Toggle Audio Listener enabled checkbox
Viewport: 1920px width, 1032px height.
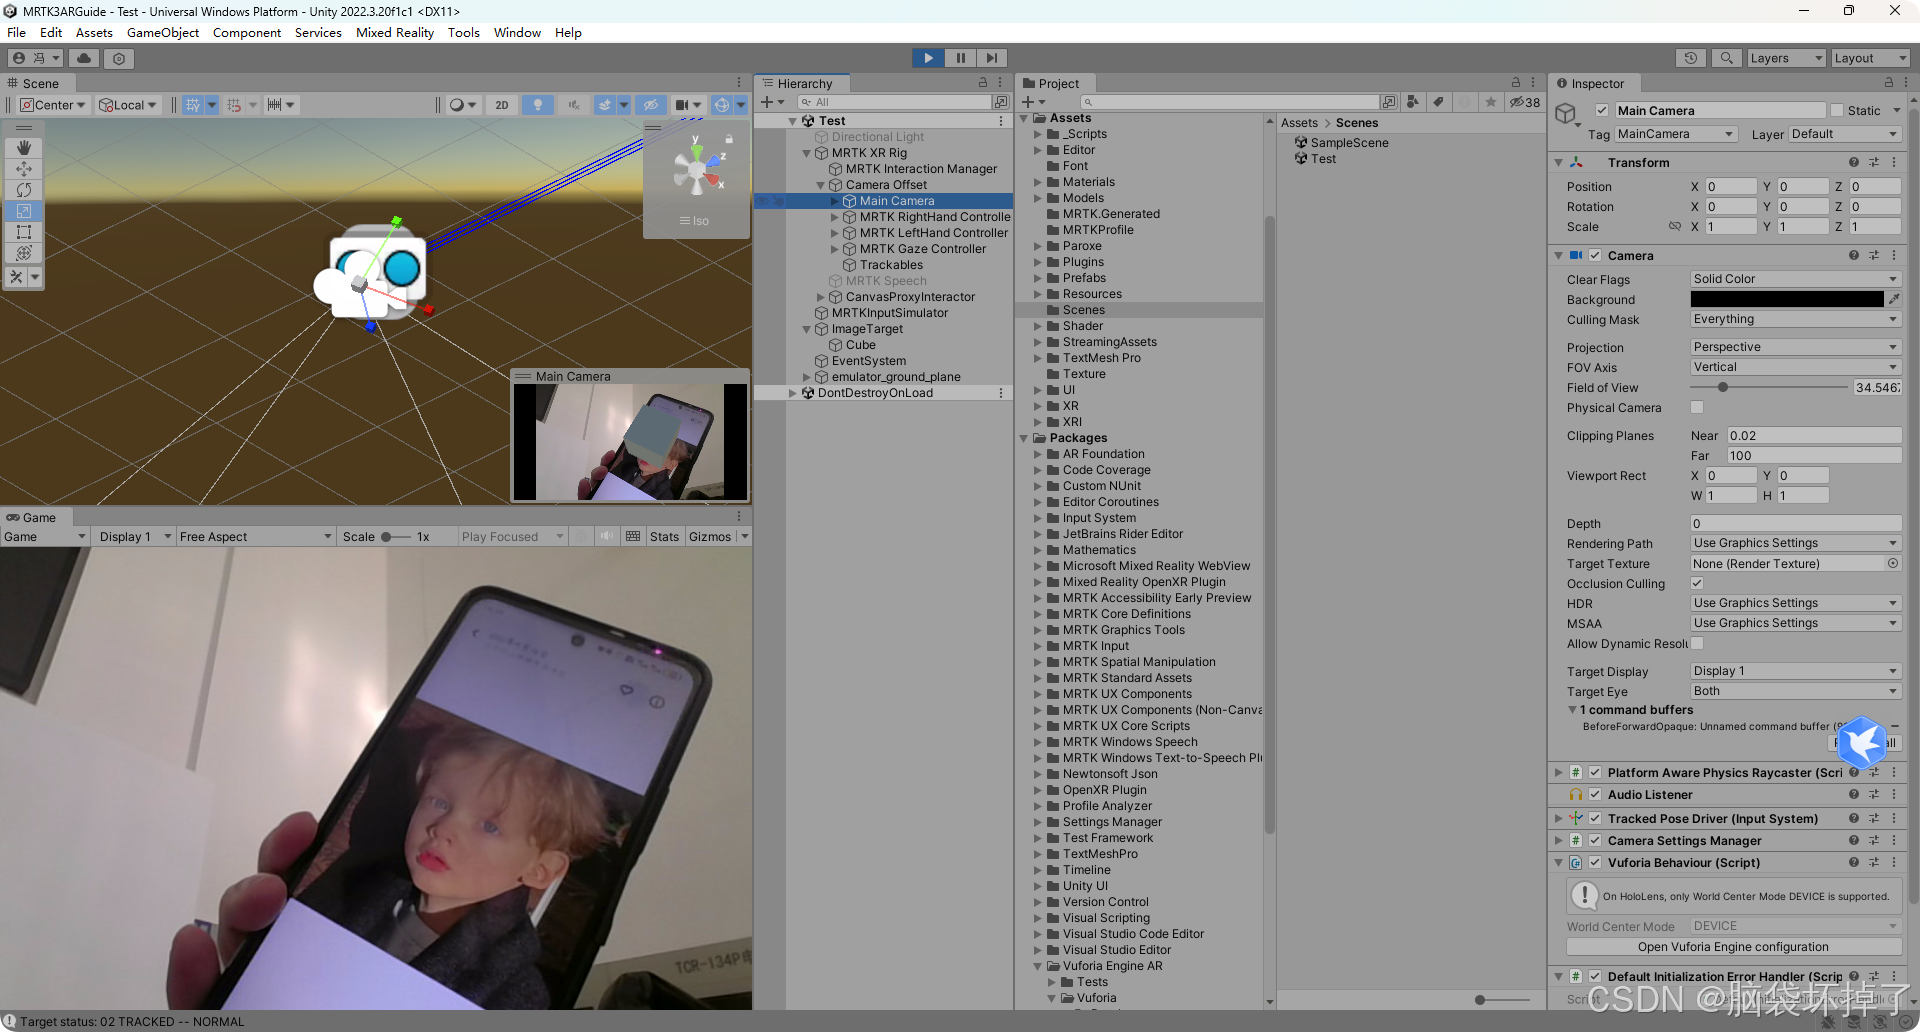1595,795
